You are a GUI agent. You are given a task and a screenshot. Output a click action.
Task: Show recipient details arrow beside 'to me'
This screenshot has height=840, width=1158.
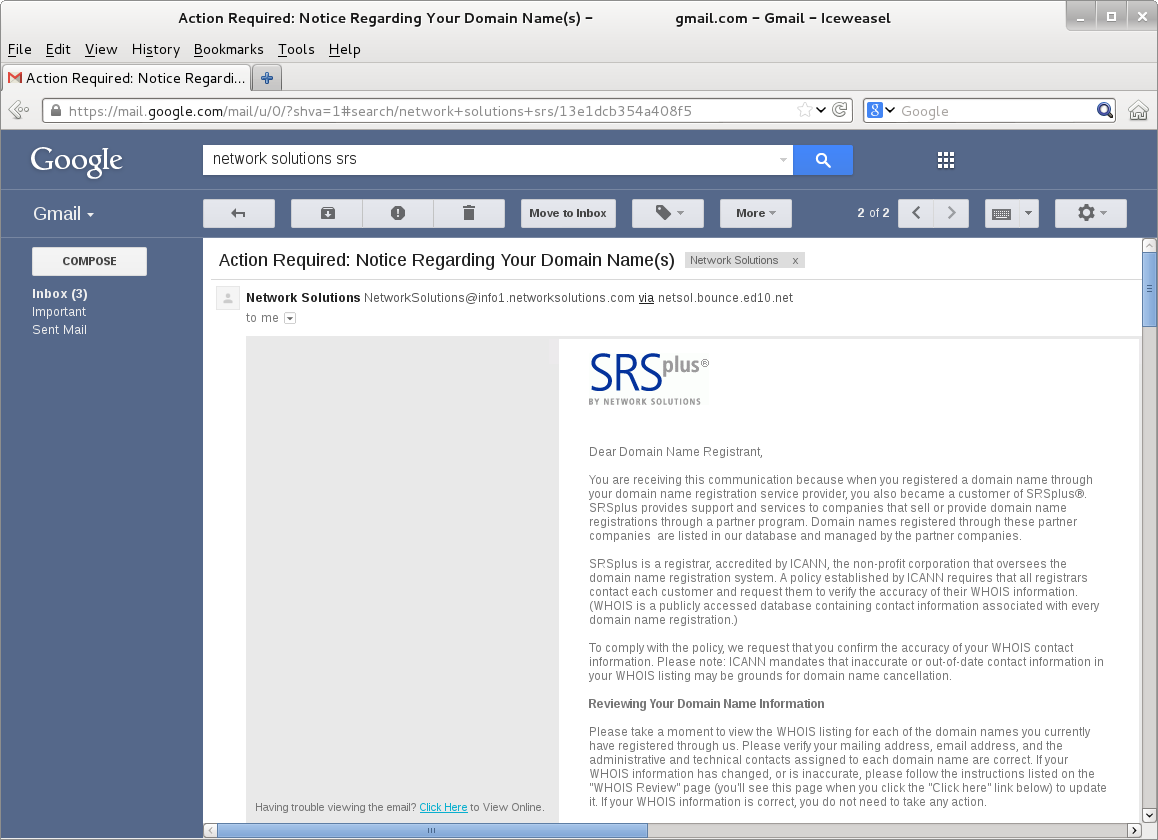click(x=290, y=318)
